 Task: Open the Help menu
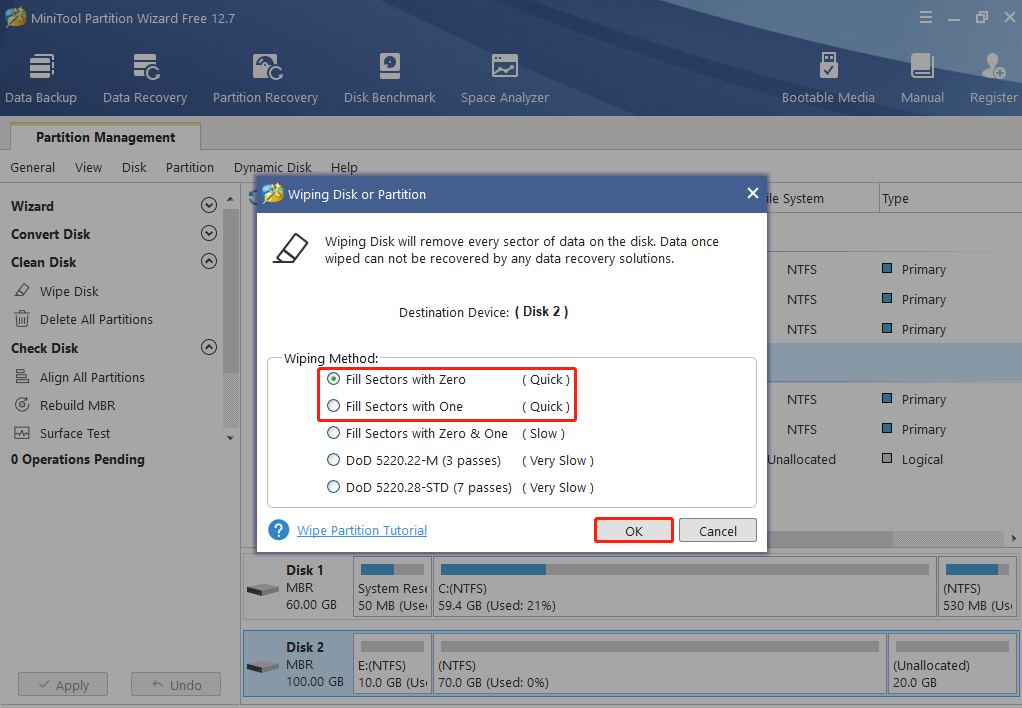344,168
